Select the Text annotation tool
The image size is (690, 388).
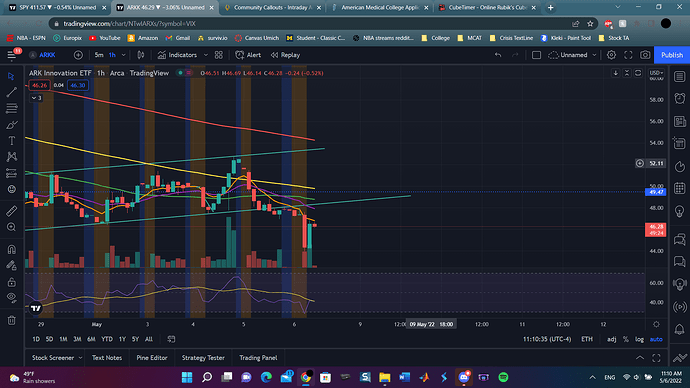point(12,141)
